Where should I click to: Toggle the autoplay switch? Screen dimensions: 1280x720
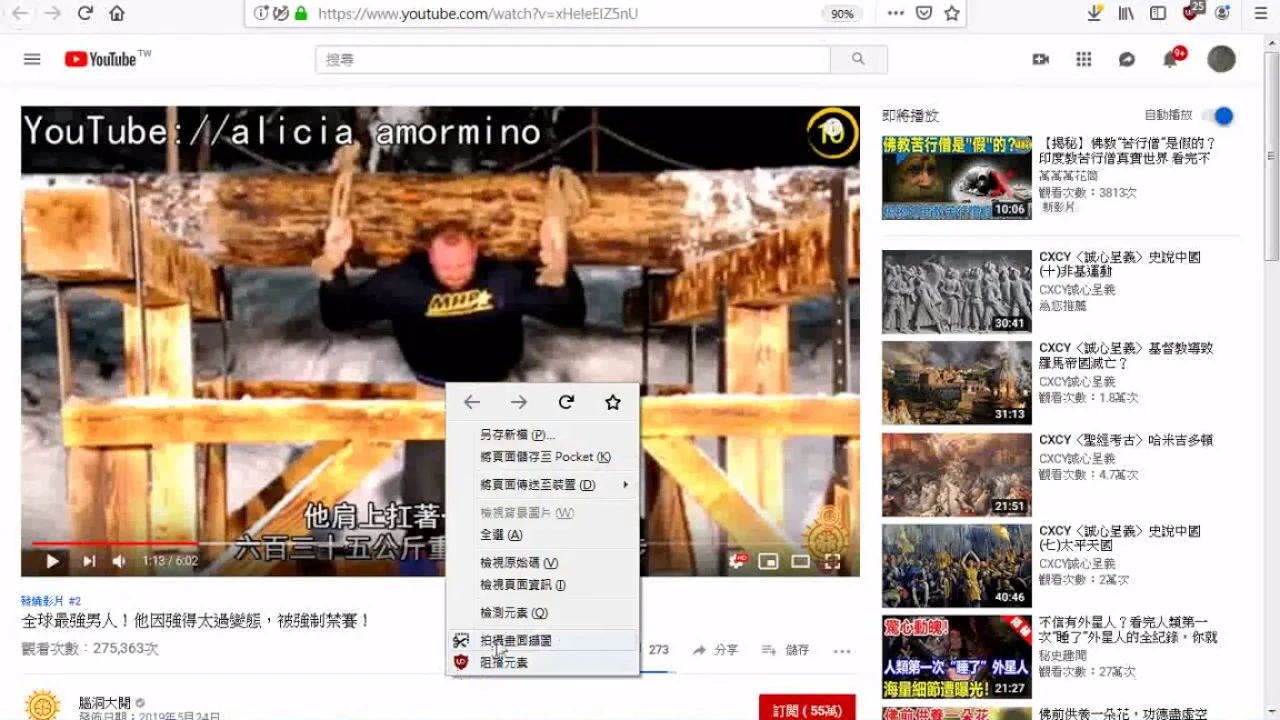coord(1218,116)
